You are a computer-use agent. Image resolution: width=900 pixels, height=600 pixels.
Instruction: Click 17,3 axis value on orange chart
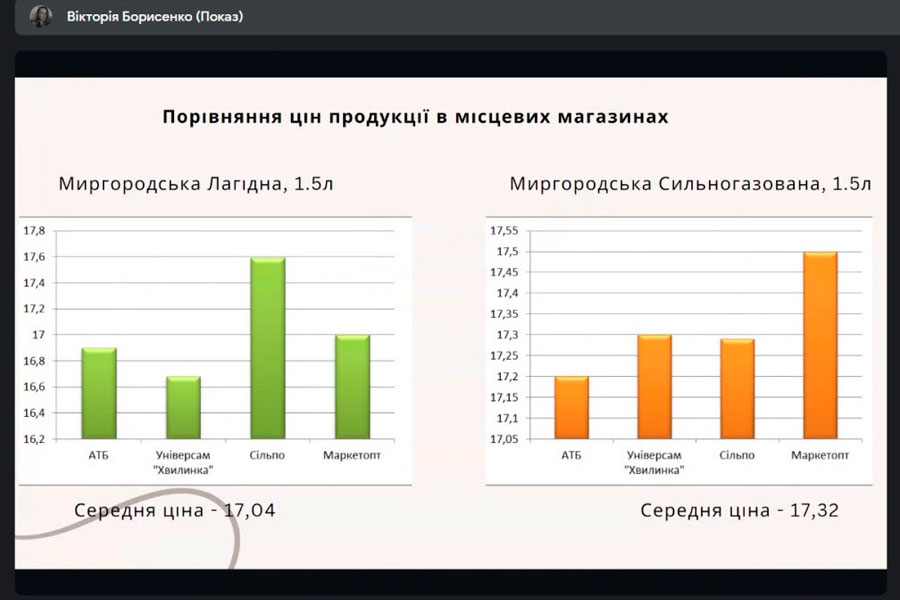pyautogui.click(x=507, y=335)
